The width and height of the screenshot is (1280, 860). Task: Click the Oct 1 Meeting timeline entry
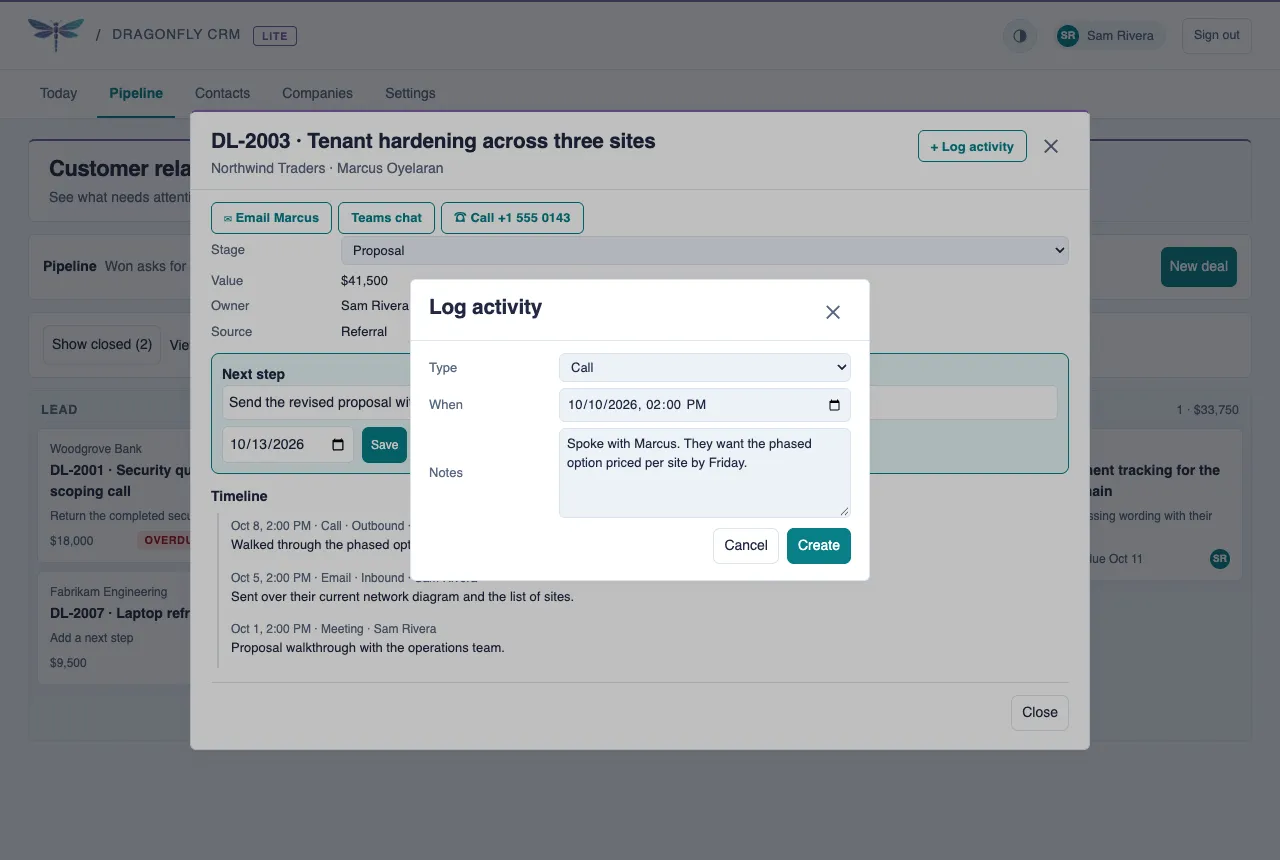368,638
